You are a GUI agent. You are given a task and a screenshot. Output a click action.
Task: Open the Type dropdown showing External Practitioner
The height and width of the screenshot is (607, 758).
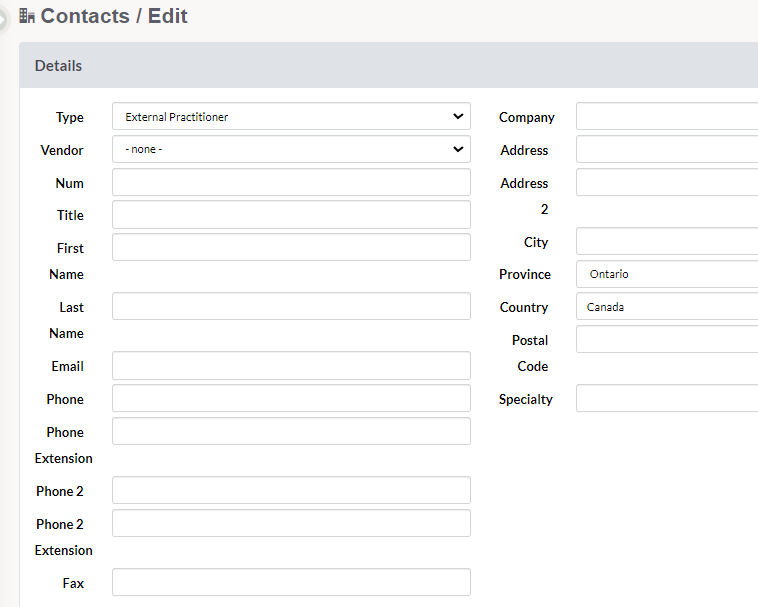(x=292, y=116)
